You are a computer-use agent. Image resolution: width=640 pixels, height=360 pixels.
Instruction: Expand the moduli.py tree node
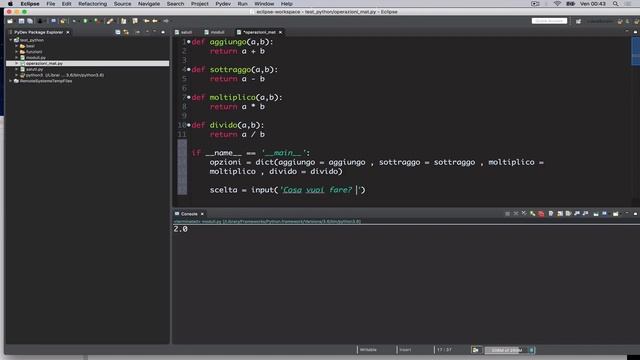click(x=16, y=58)
